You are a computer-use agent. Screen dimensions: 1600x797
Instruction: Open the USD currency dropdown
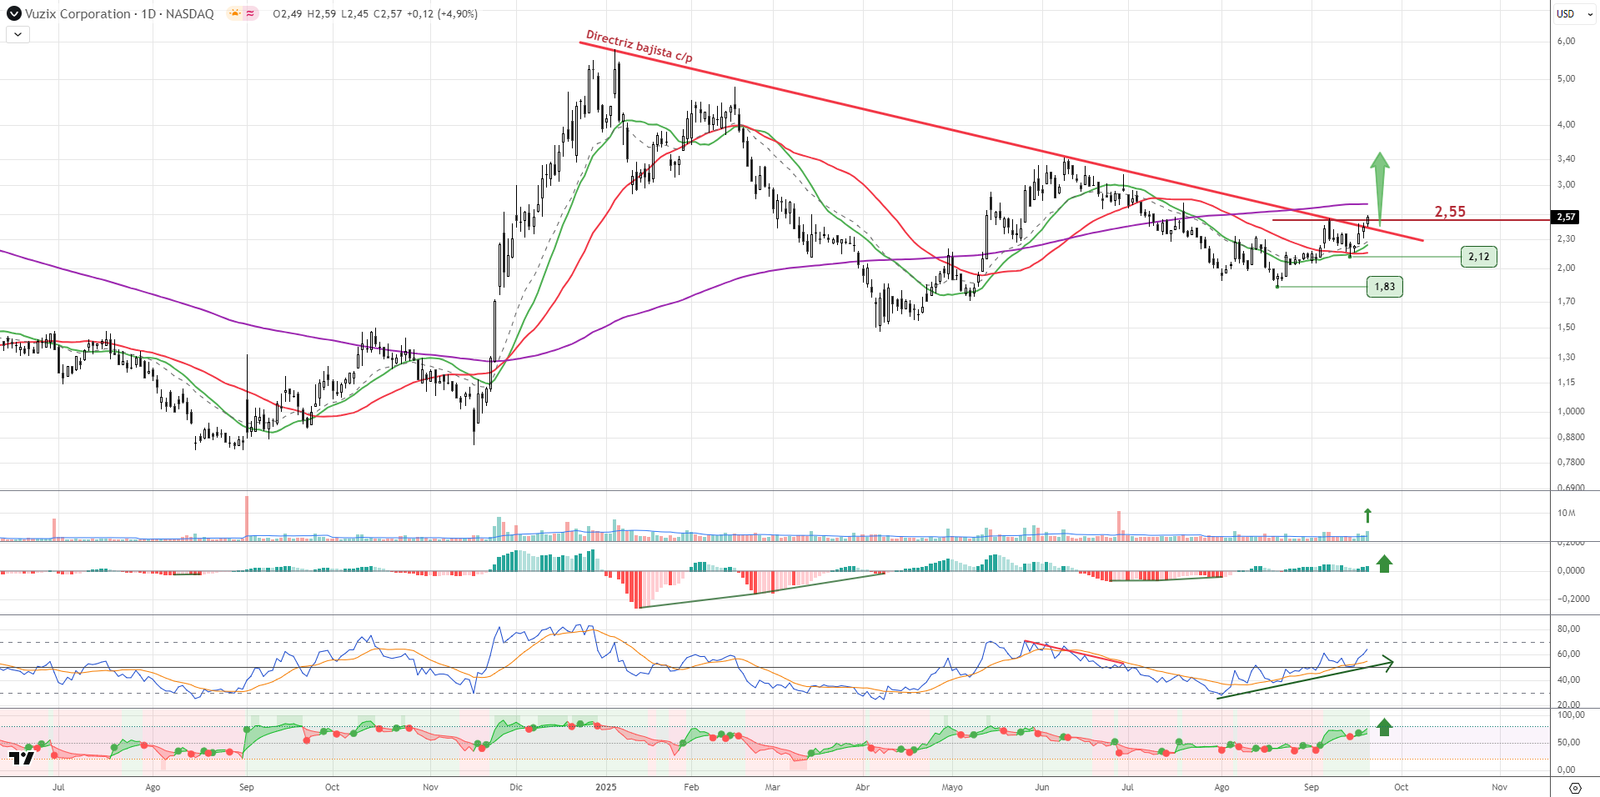(1574, 14)
